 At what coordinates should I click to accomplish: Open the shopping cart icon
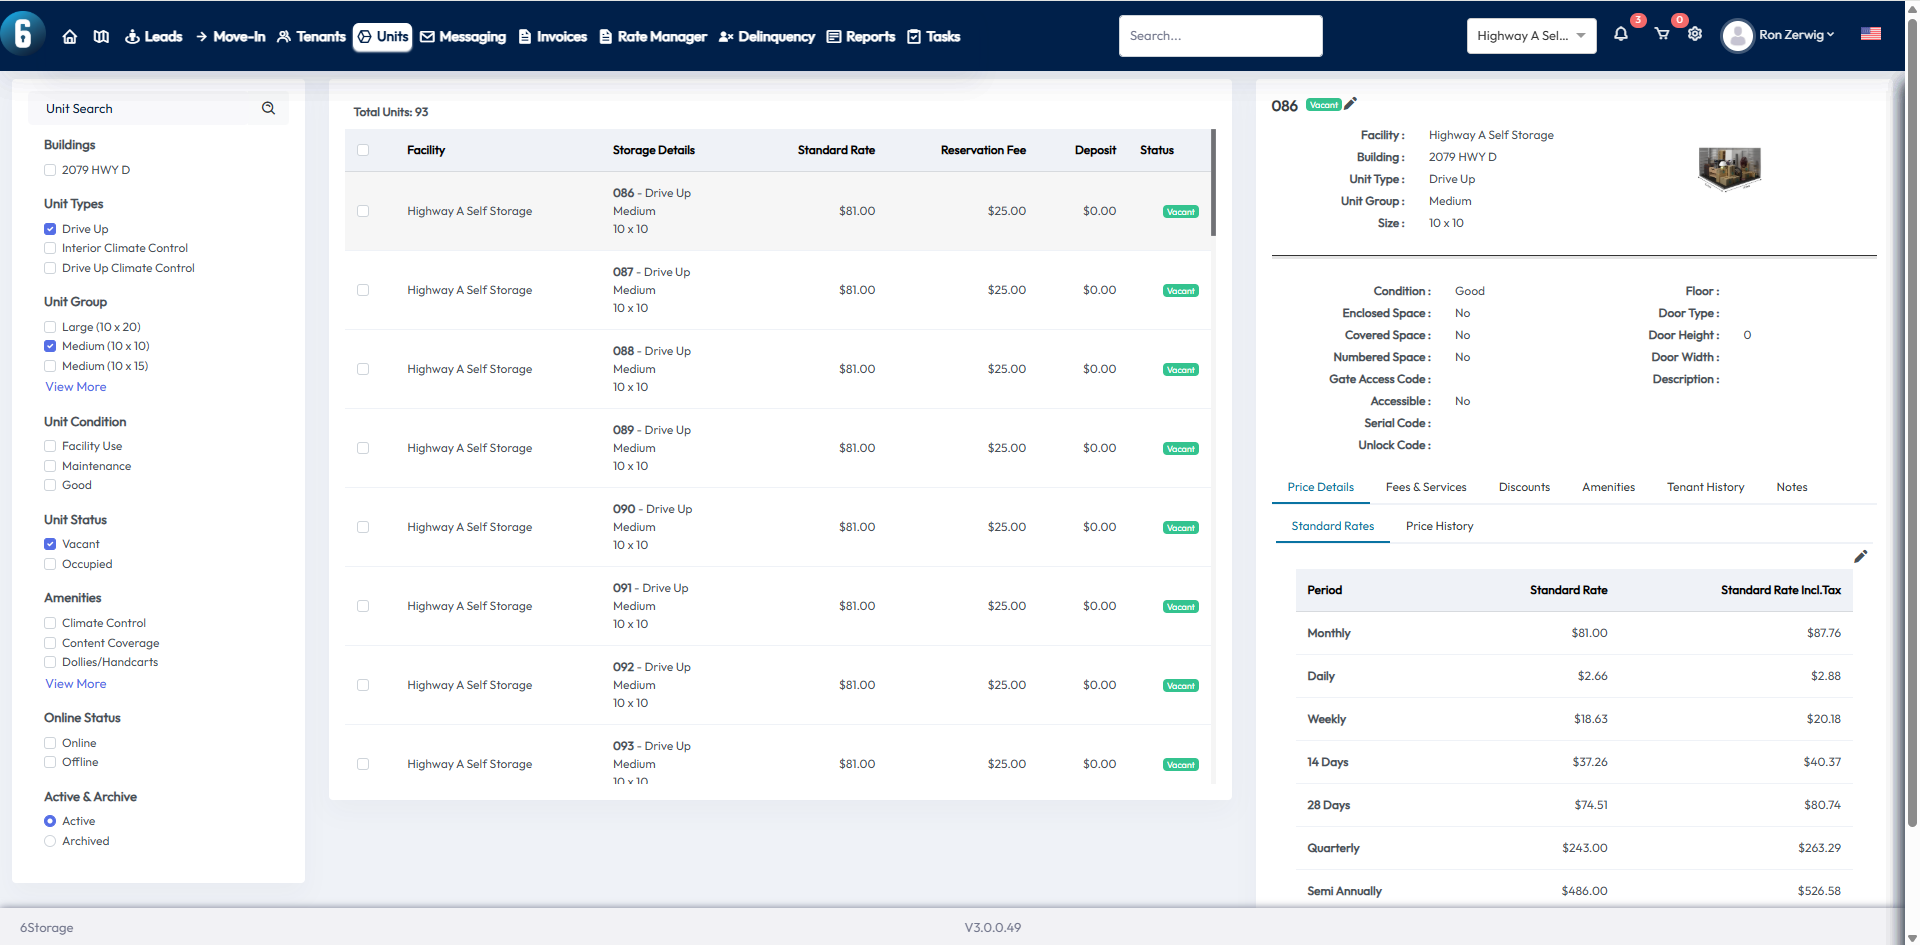pos(1662,35)
